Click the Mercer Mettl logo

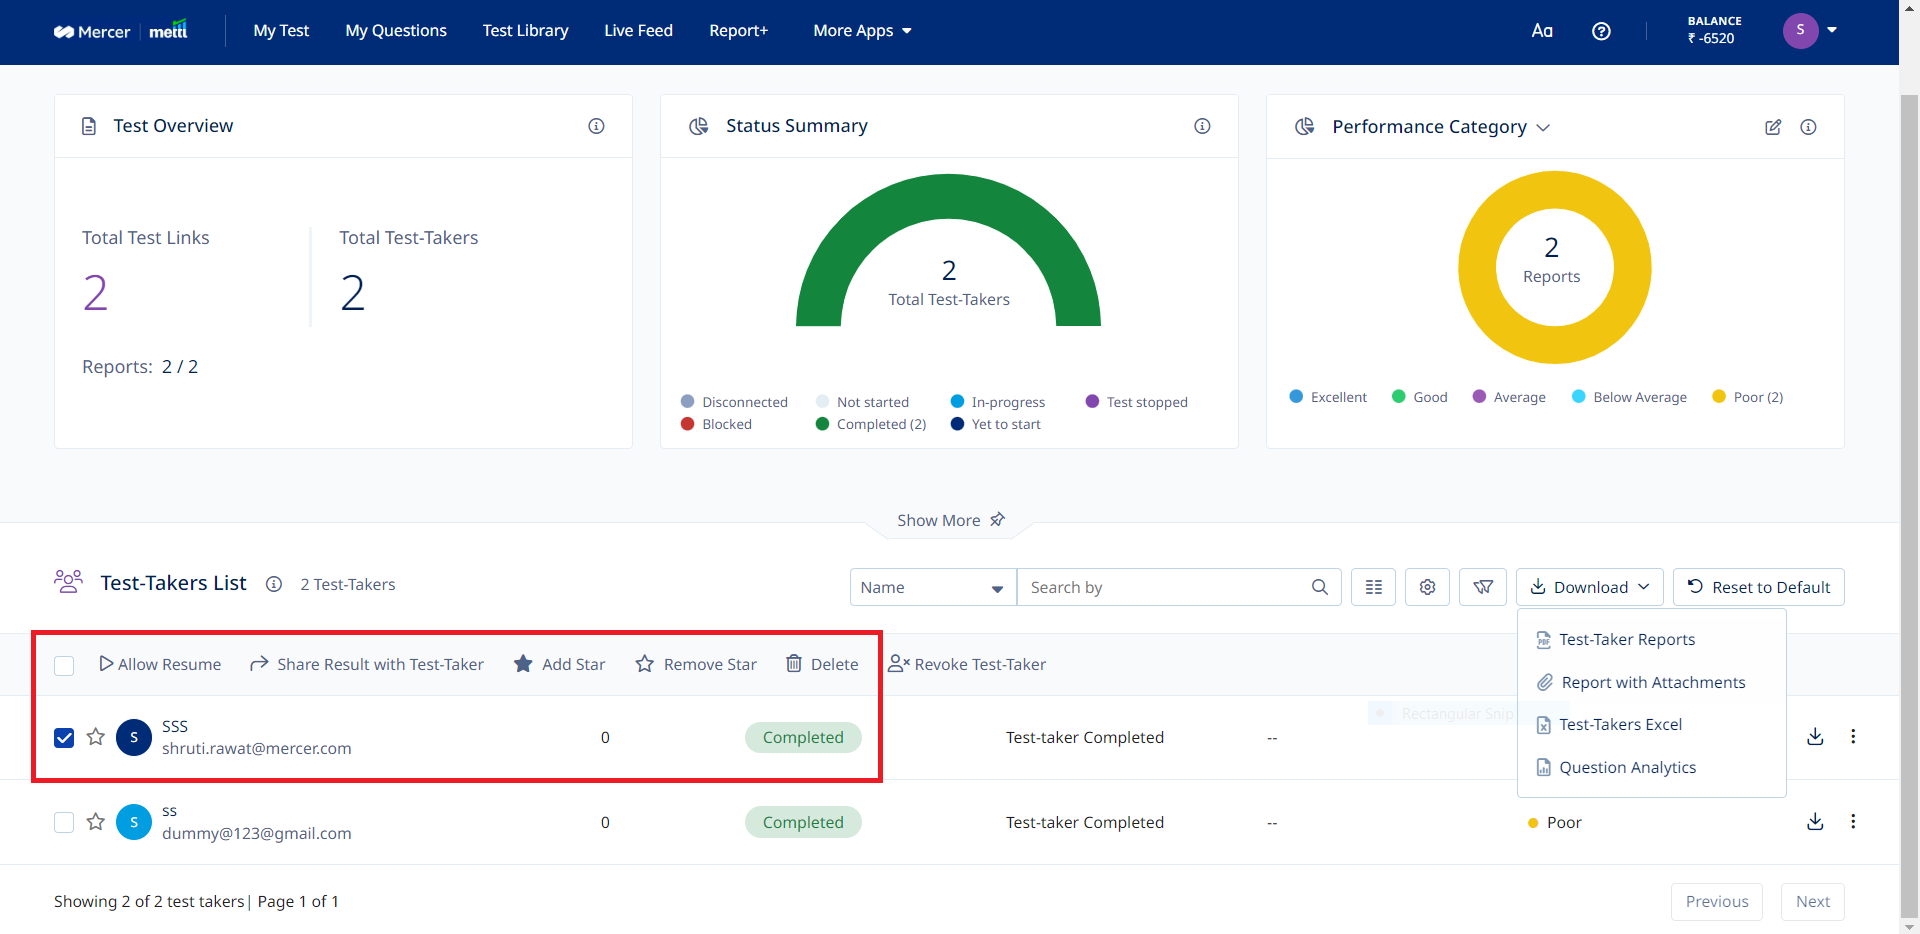[x=120, y=31]
